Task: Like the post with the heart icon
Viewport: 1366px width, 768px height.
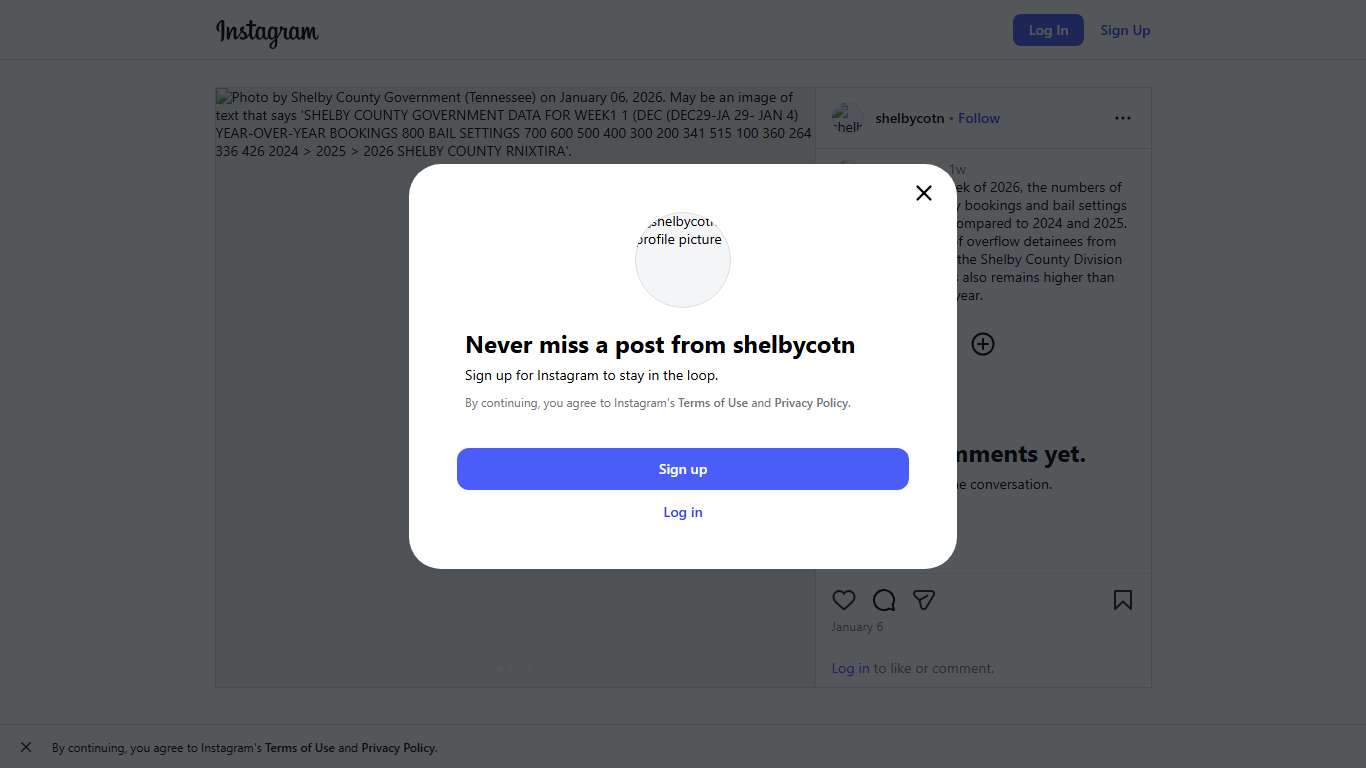Action: 844,600
